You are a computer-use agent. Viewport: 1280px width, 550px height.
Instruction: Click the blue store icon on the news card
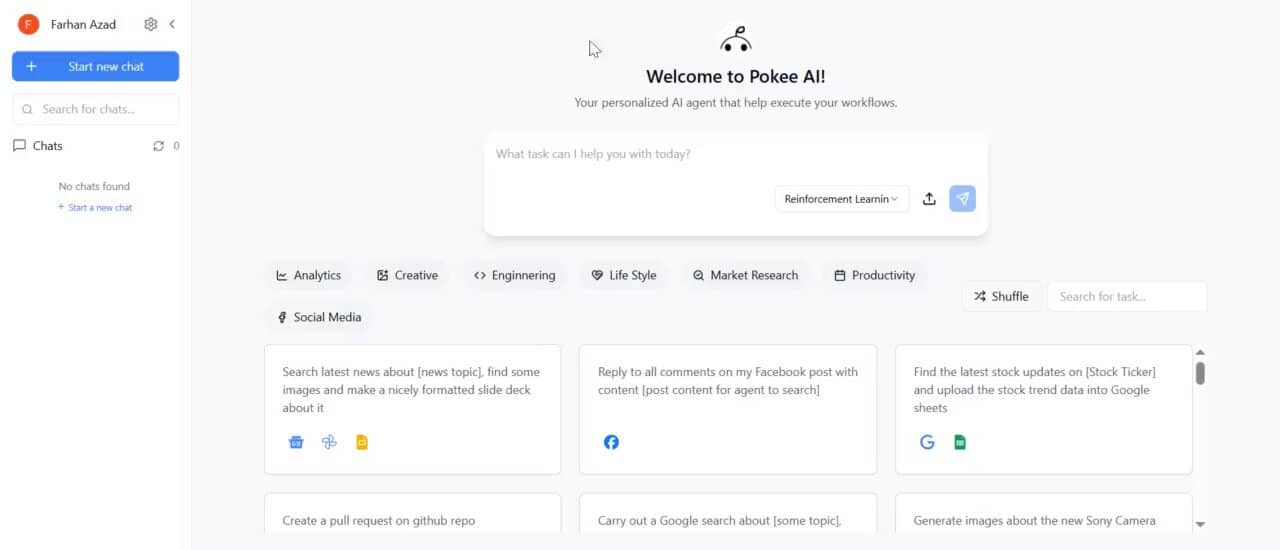click(296, 442)
